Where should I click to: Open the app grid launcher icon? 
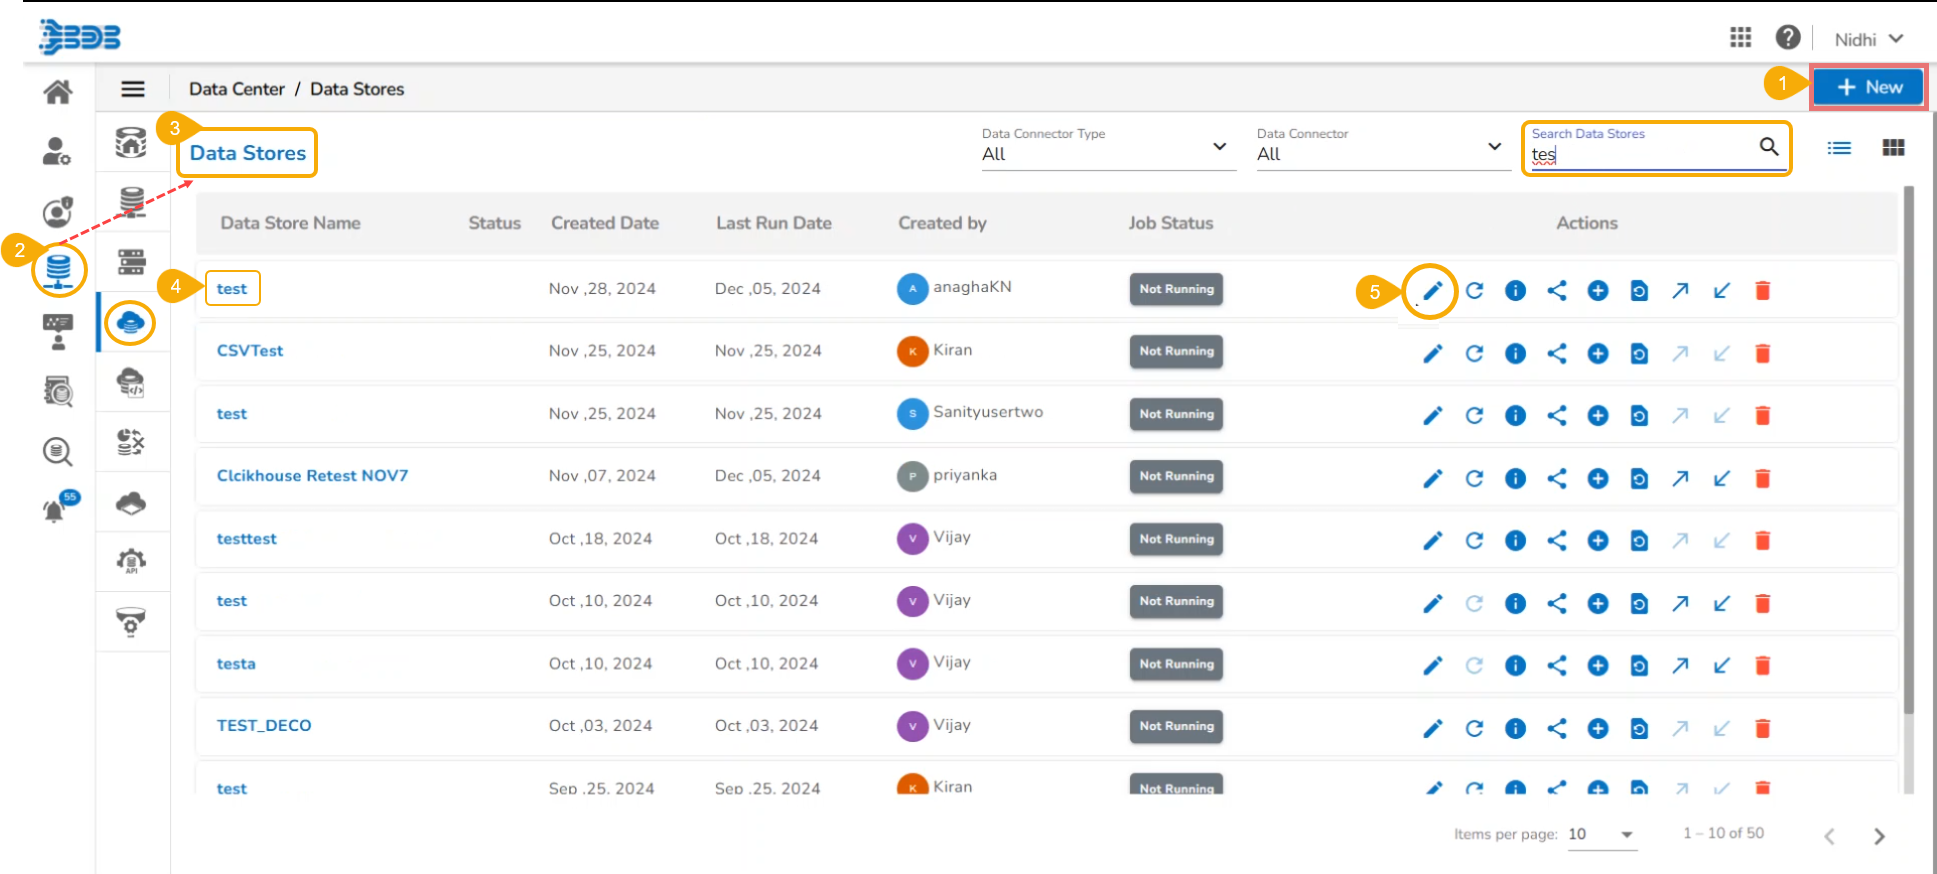tap(1740, 38)
